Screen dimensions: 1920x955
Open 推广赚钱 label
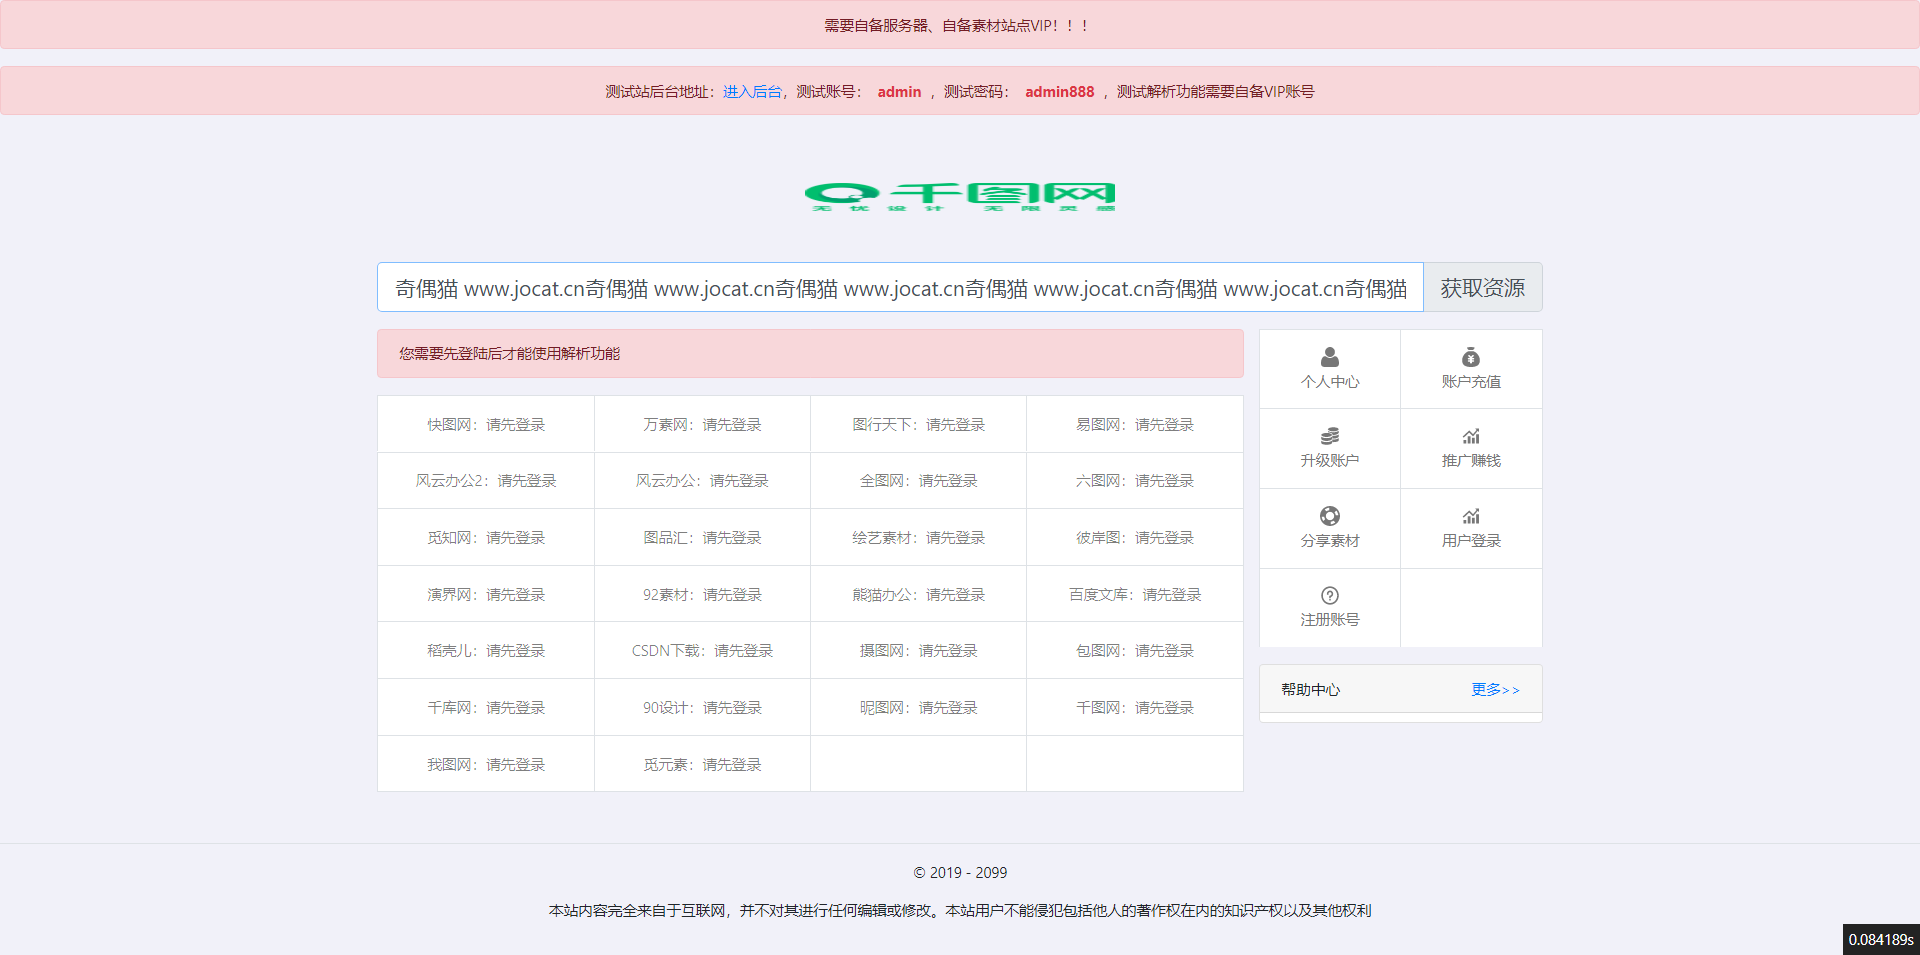[1471, 461]
